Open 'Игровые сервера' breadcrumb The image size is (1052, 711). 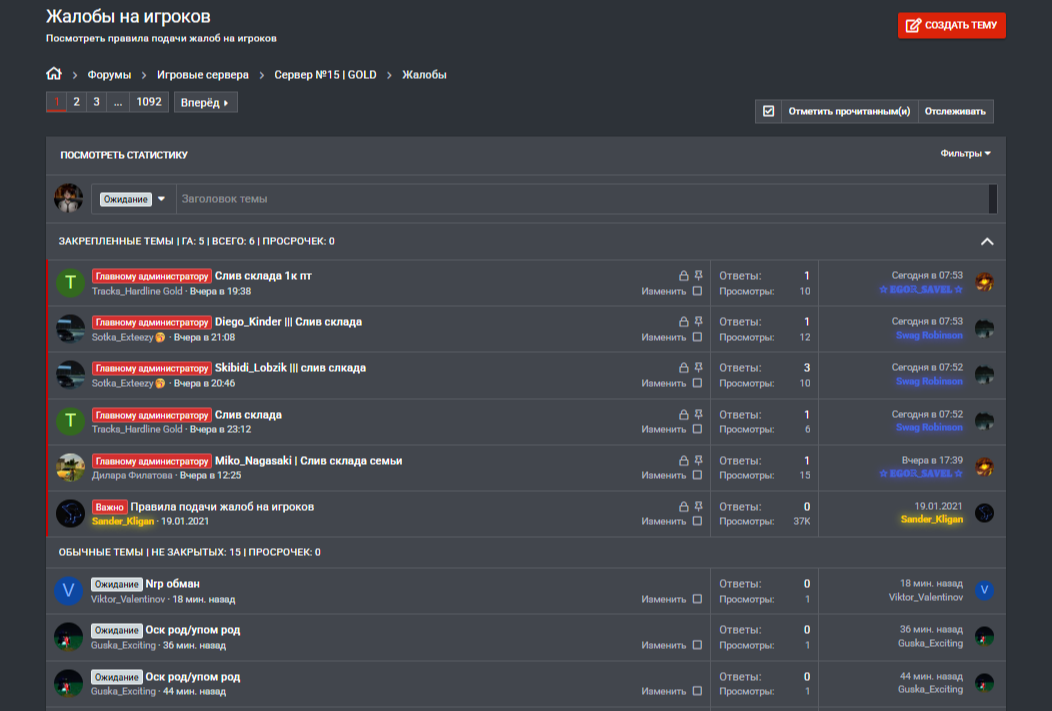pos(203,74)
